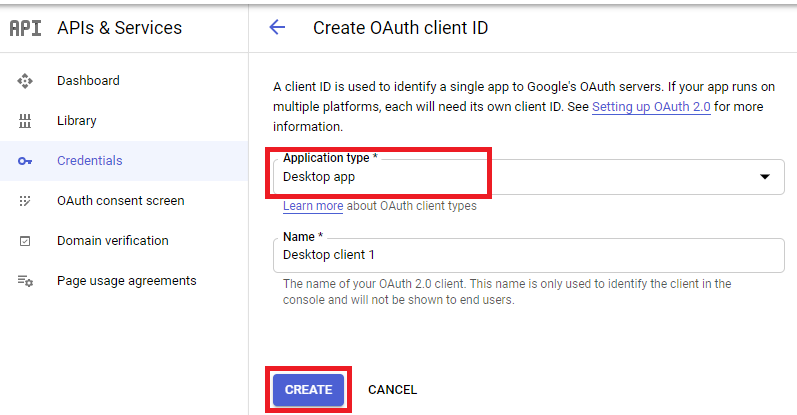Screen dimensions: 797x415
Task: Expand the Desktop app dropdown arrow
Action: click(765, 177)
